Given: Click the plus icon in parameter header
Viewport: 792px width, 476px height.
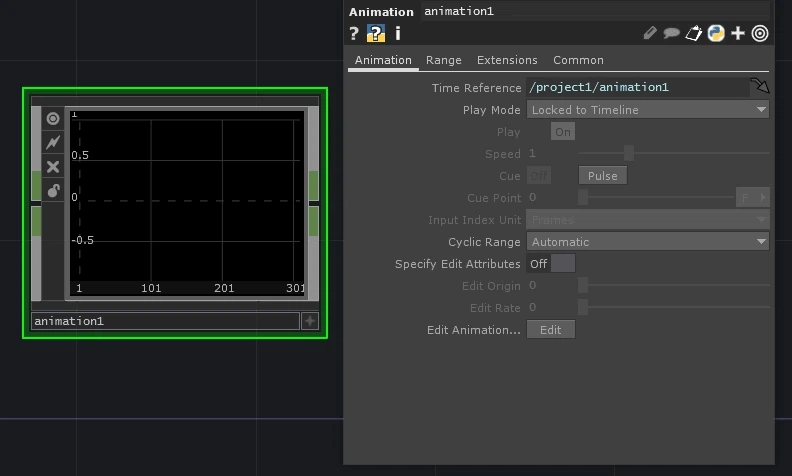Looking at the screenshot, I should coord(738,33).
